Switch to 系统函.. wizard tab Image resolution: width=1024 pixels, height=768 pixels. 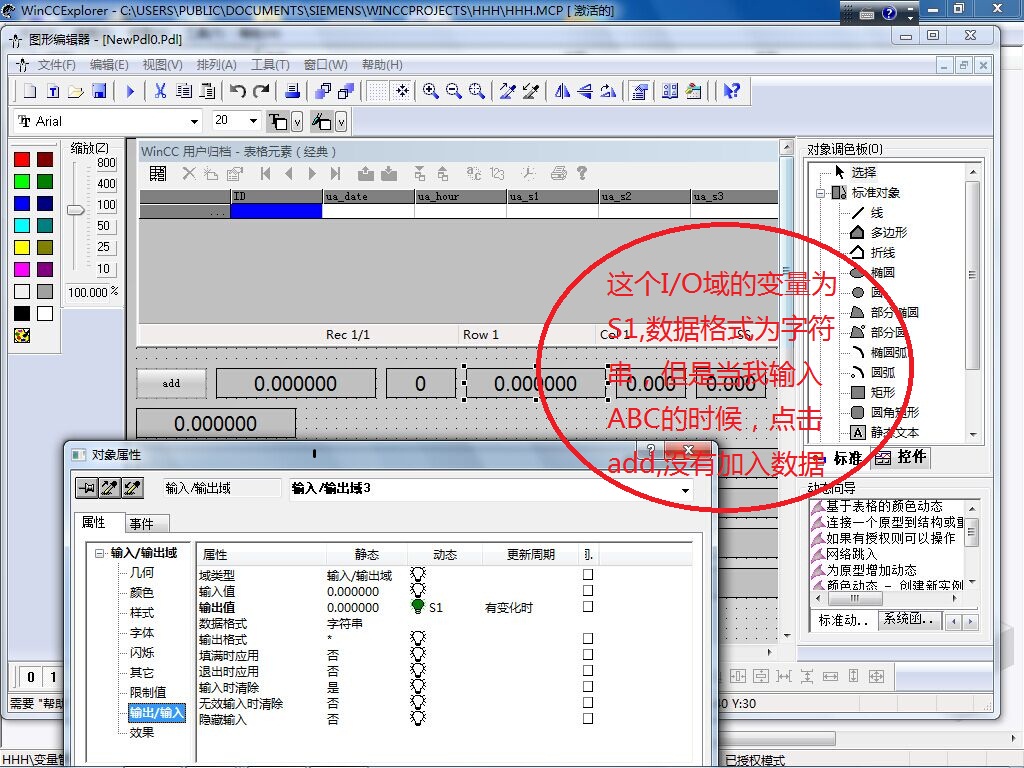pyautogui.click(x=910, y=620)
